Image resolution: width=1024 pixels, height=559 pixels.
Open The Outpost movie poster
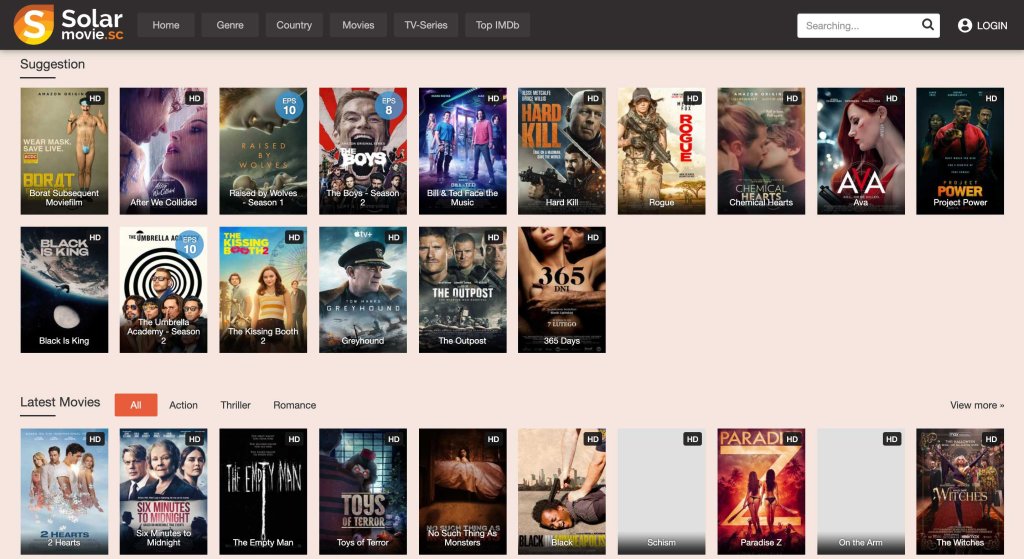[x=462, y=289]
